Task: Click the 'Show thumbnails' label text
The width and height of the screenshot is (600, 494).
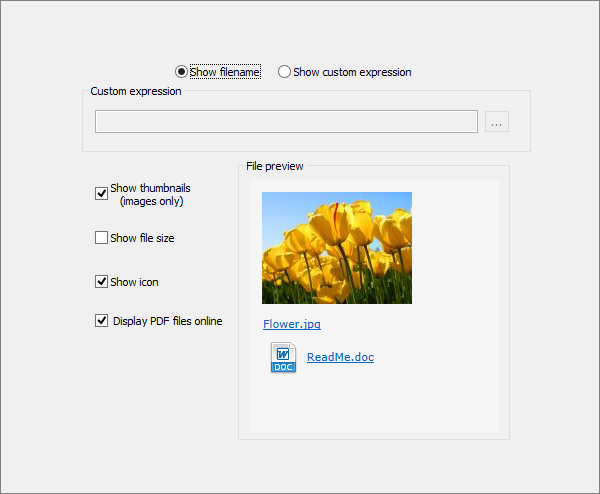Action: coord(150,188)
